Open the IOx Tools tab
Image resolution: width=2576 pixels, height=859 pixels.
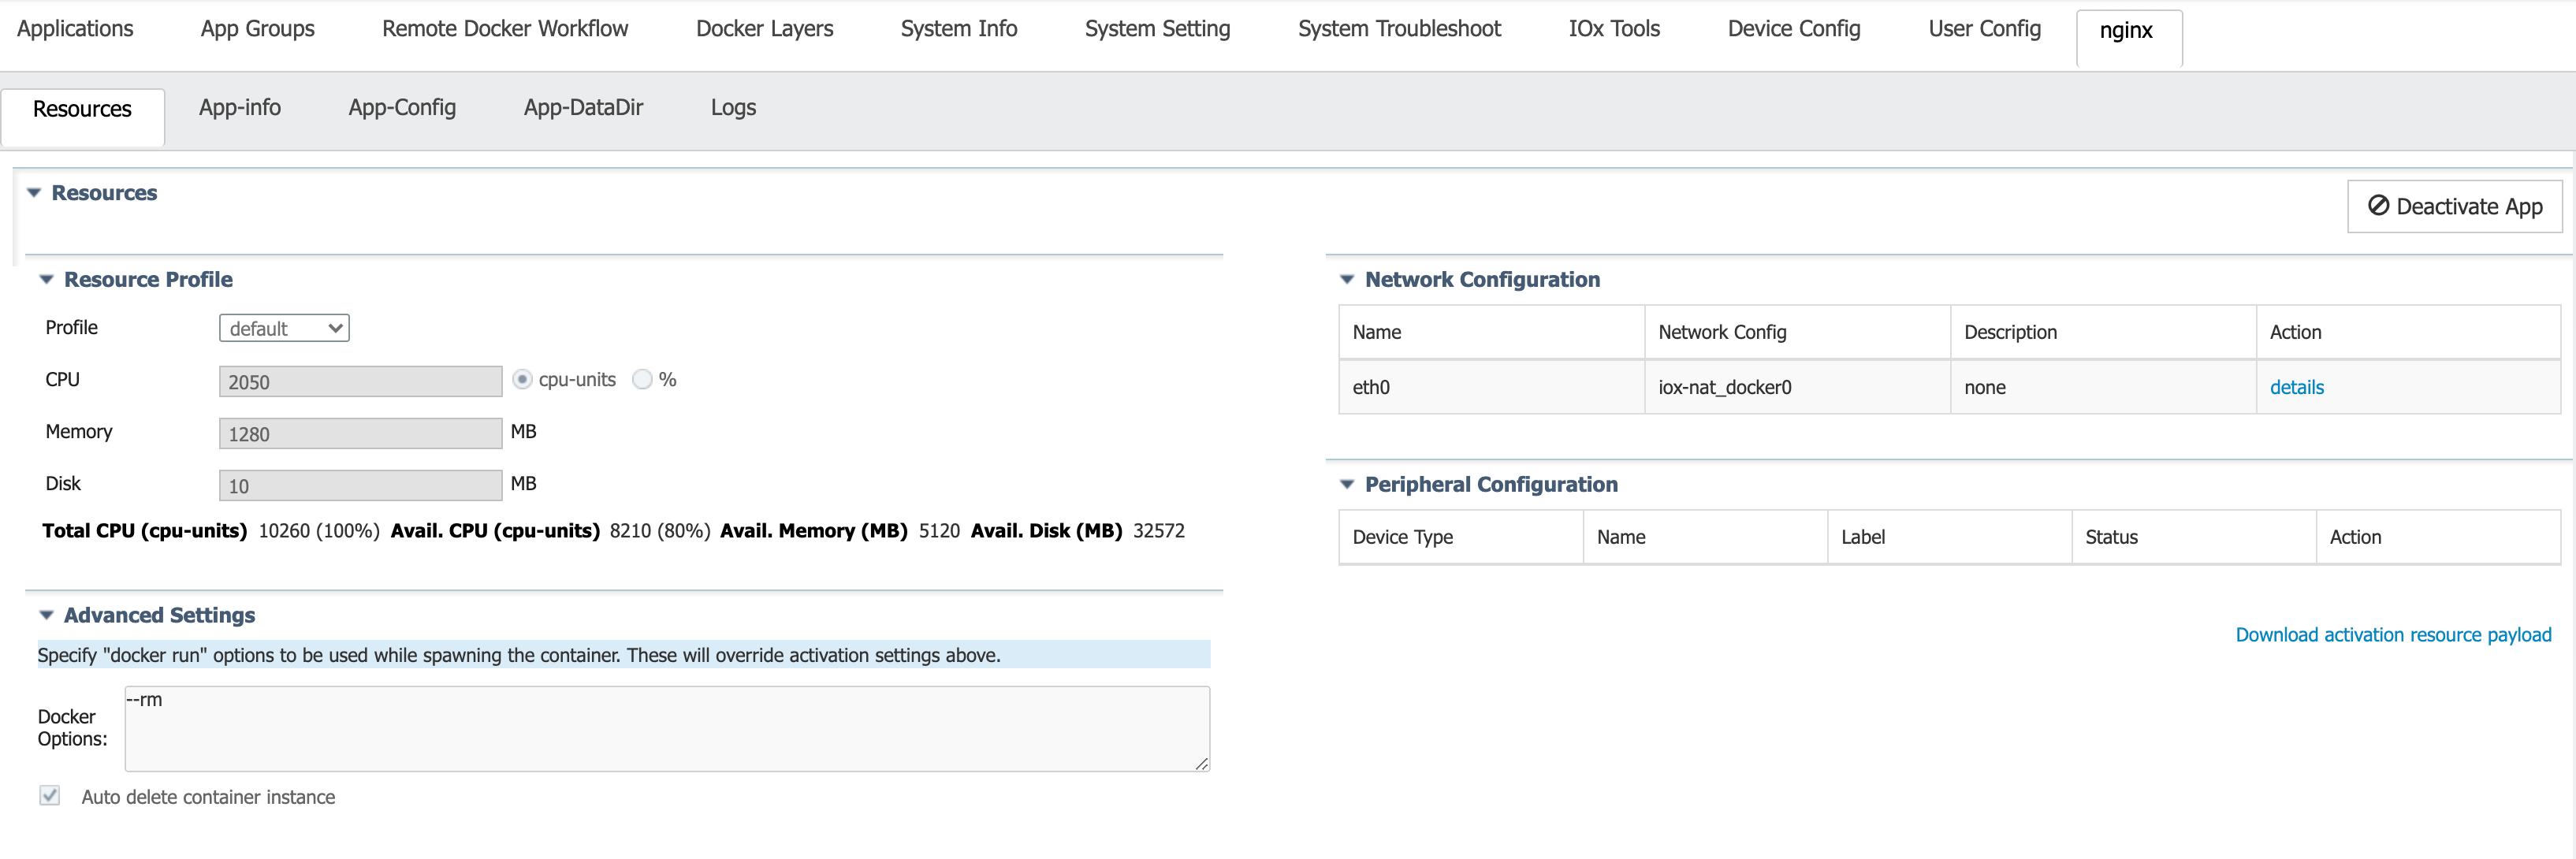[x=1613, y=28]
